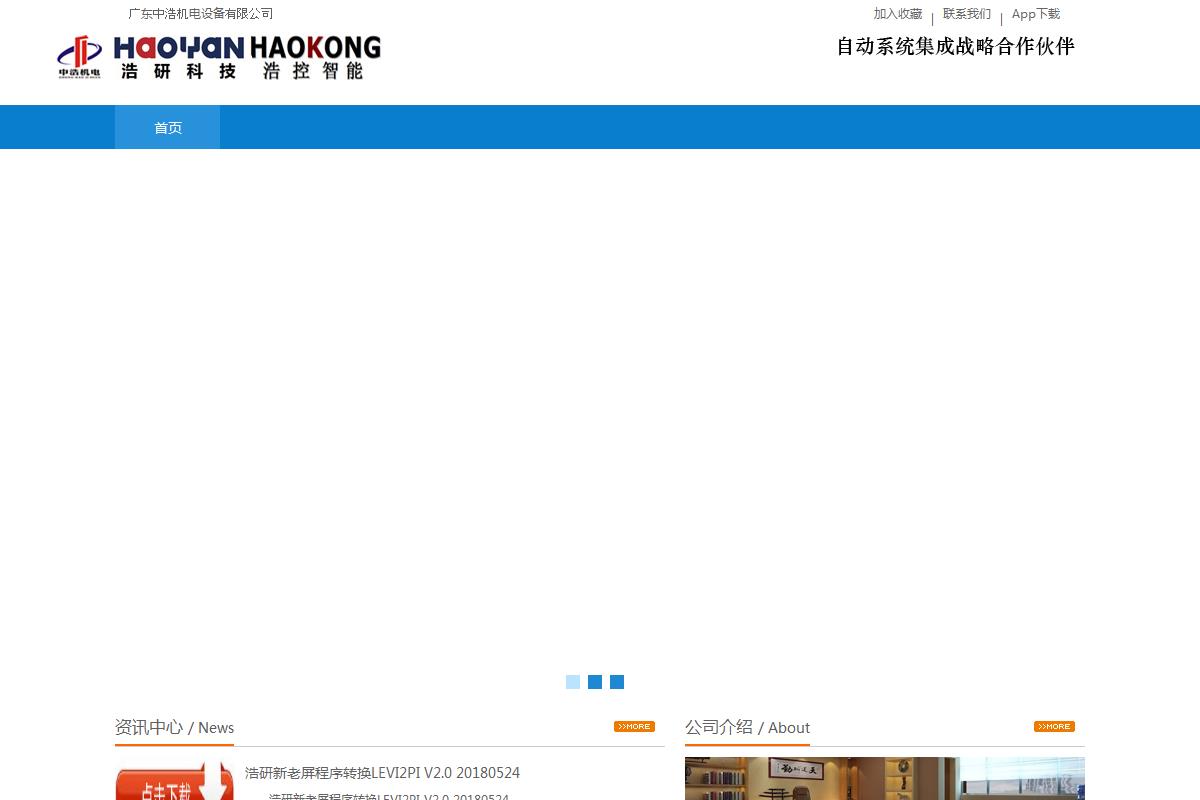The height and width of the screenshot is (800, 1200).
Task: Click the App下载 link
Action: coord(1035,14)
